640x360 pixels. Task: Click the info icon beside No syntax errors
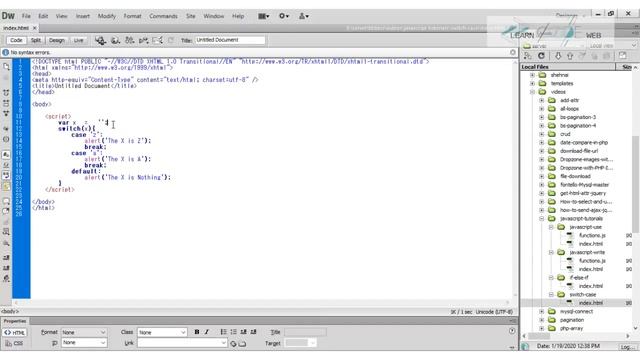pos(5,52)
